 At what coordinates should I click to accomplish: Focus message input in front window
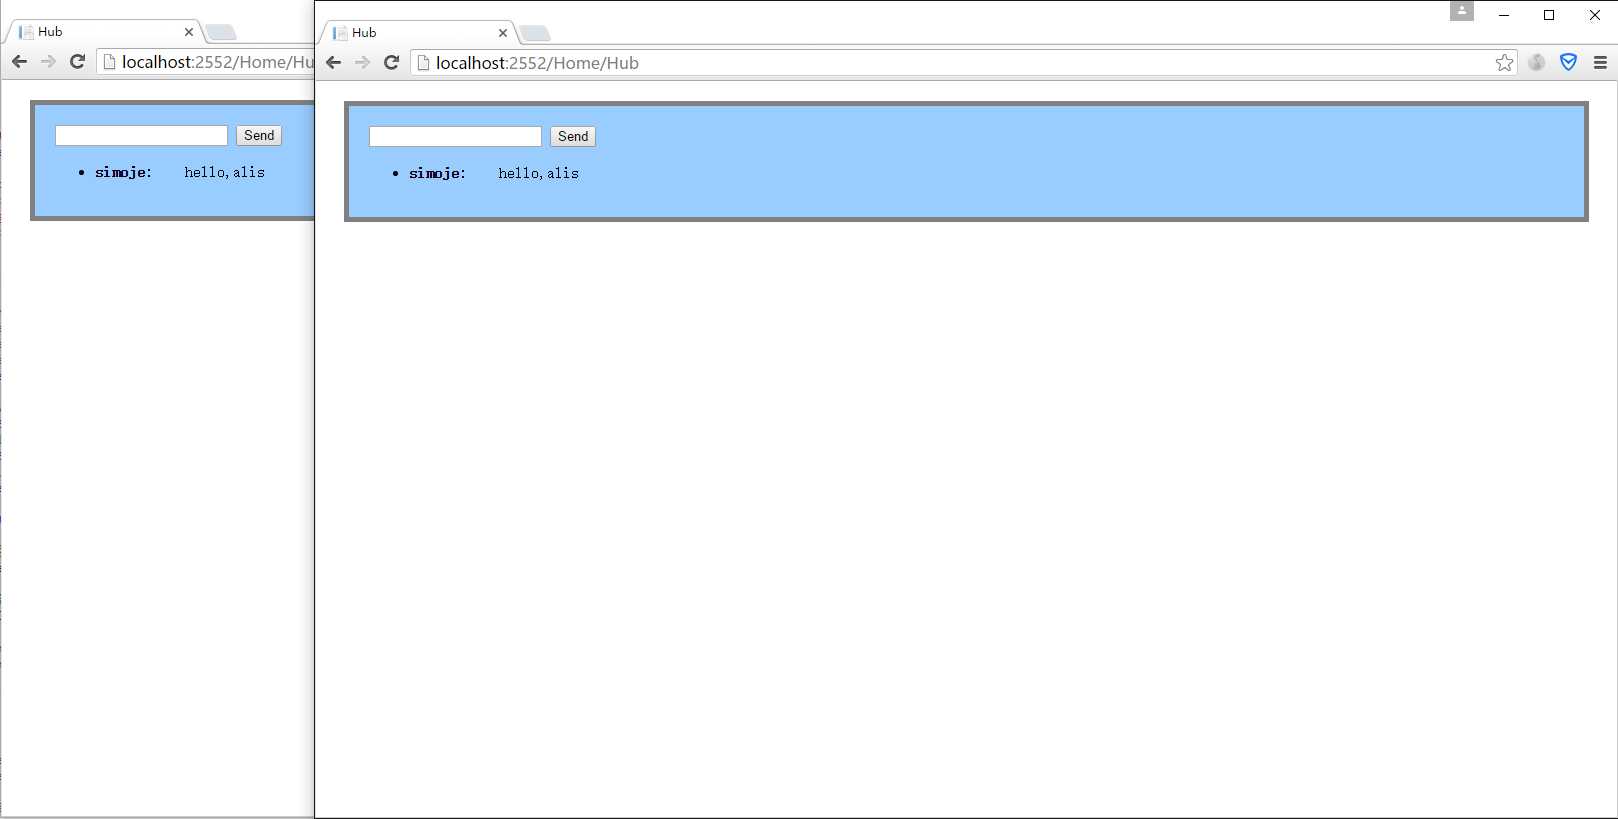(x=455, y=137)
